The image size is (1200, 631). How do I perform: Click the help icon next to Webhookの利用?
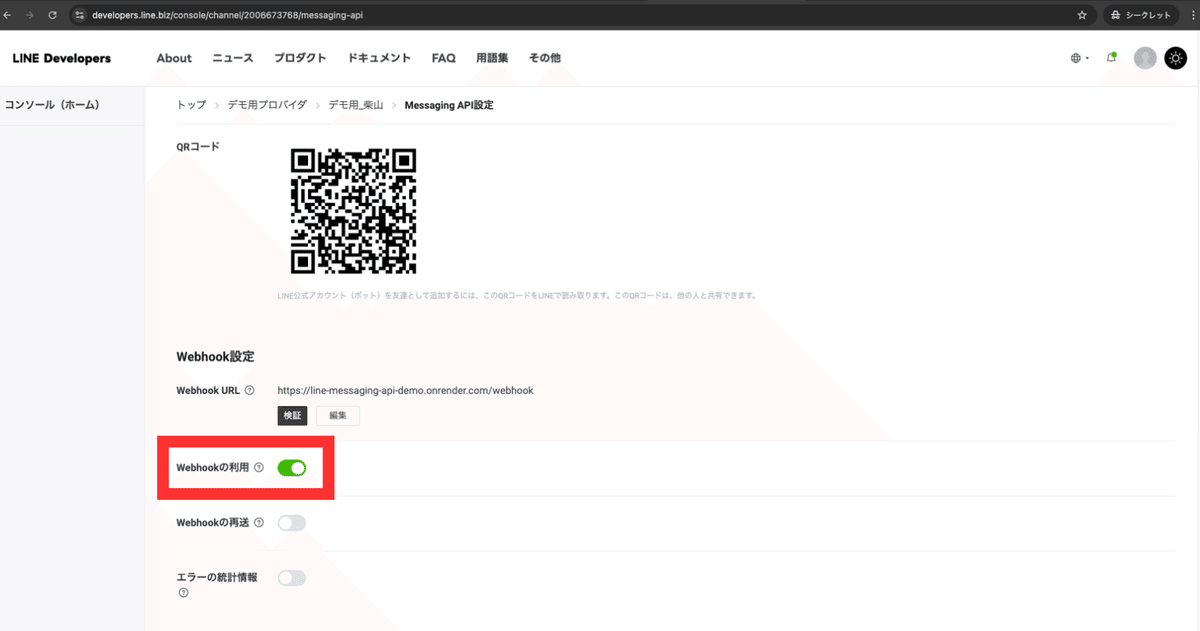259,467
